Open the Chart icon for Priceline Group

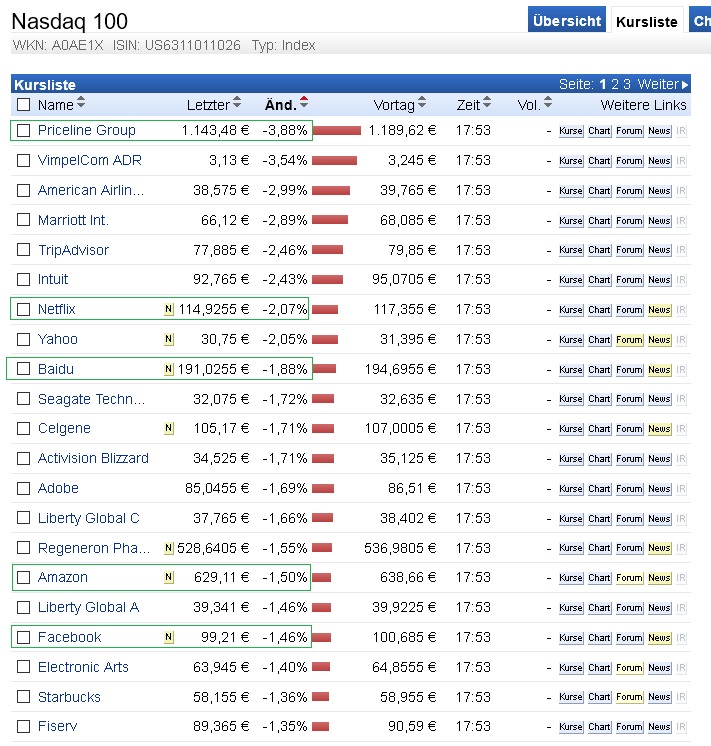click(x=599, y=131)
